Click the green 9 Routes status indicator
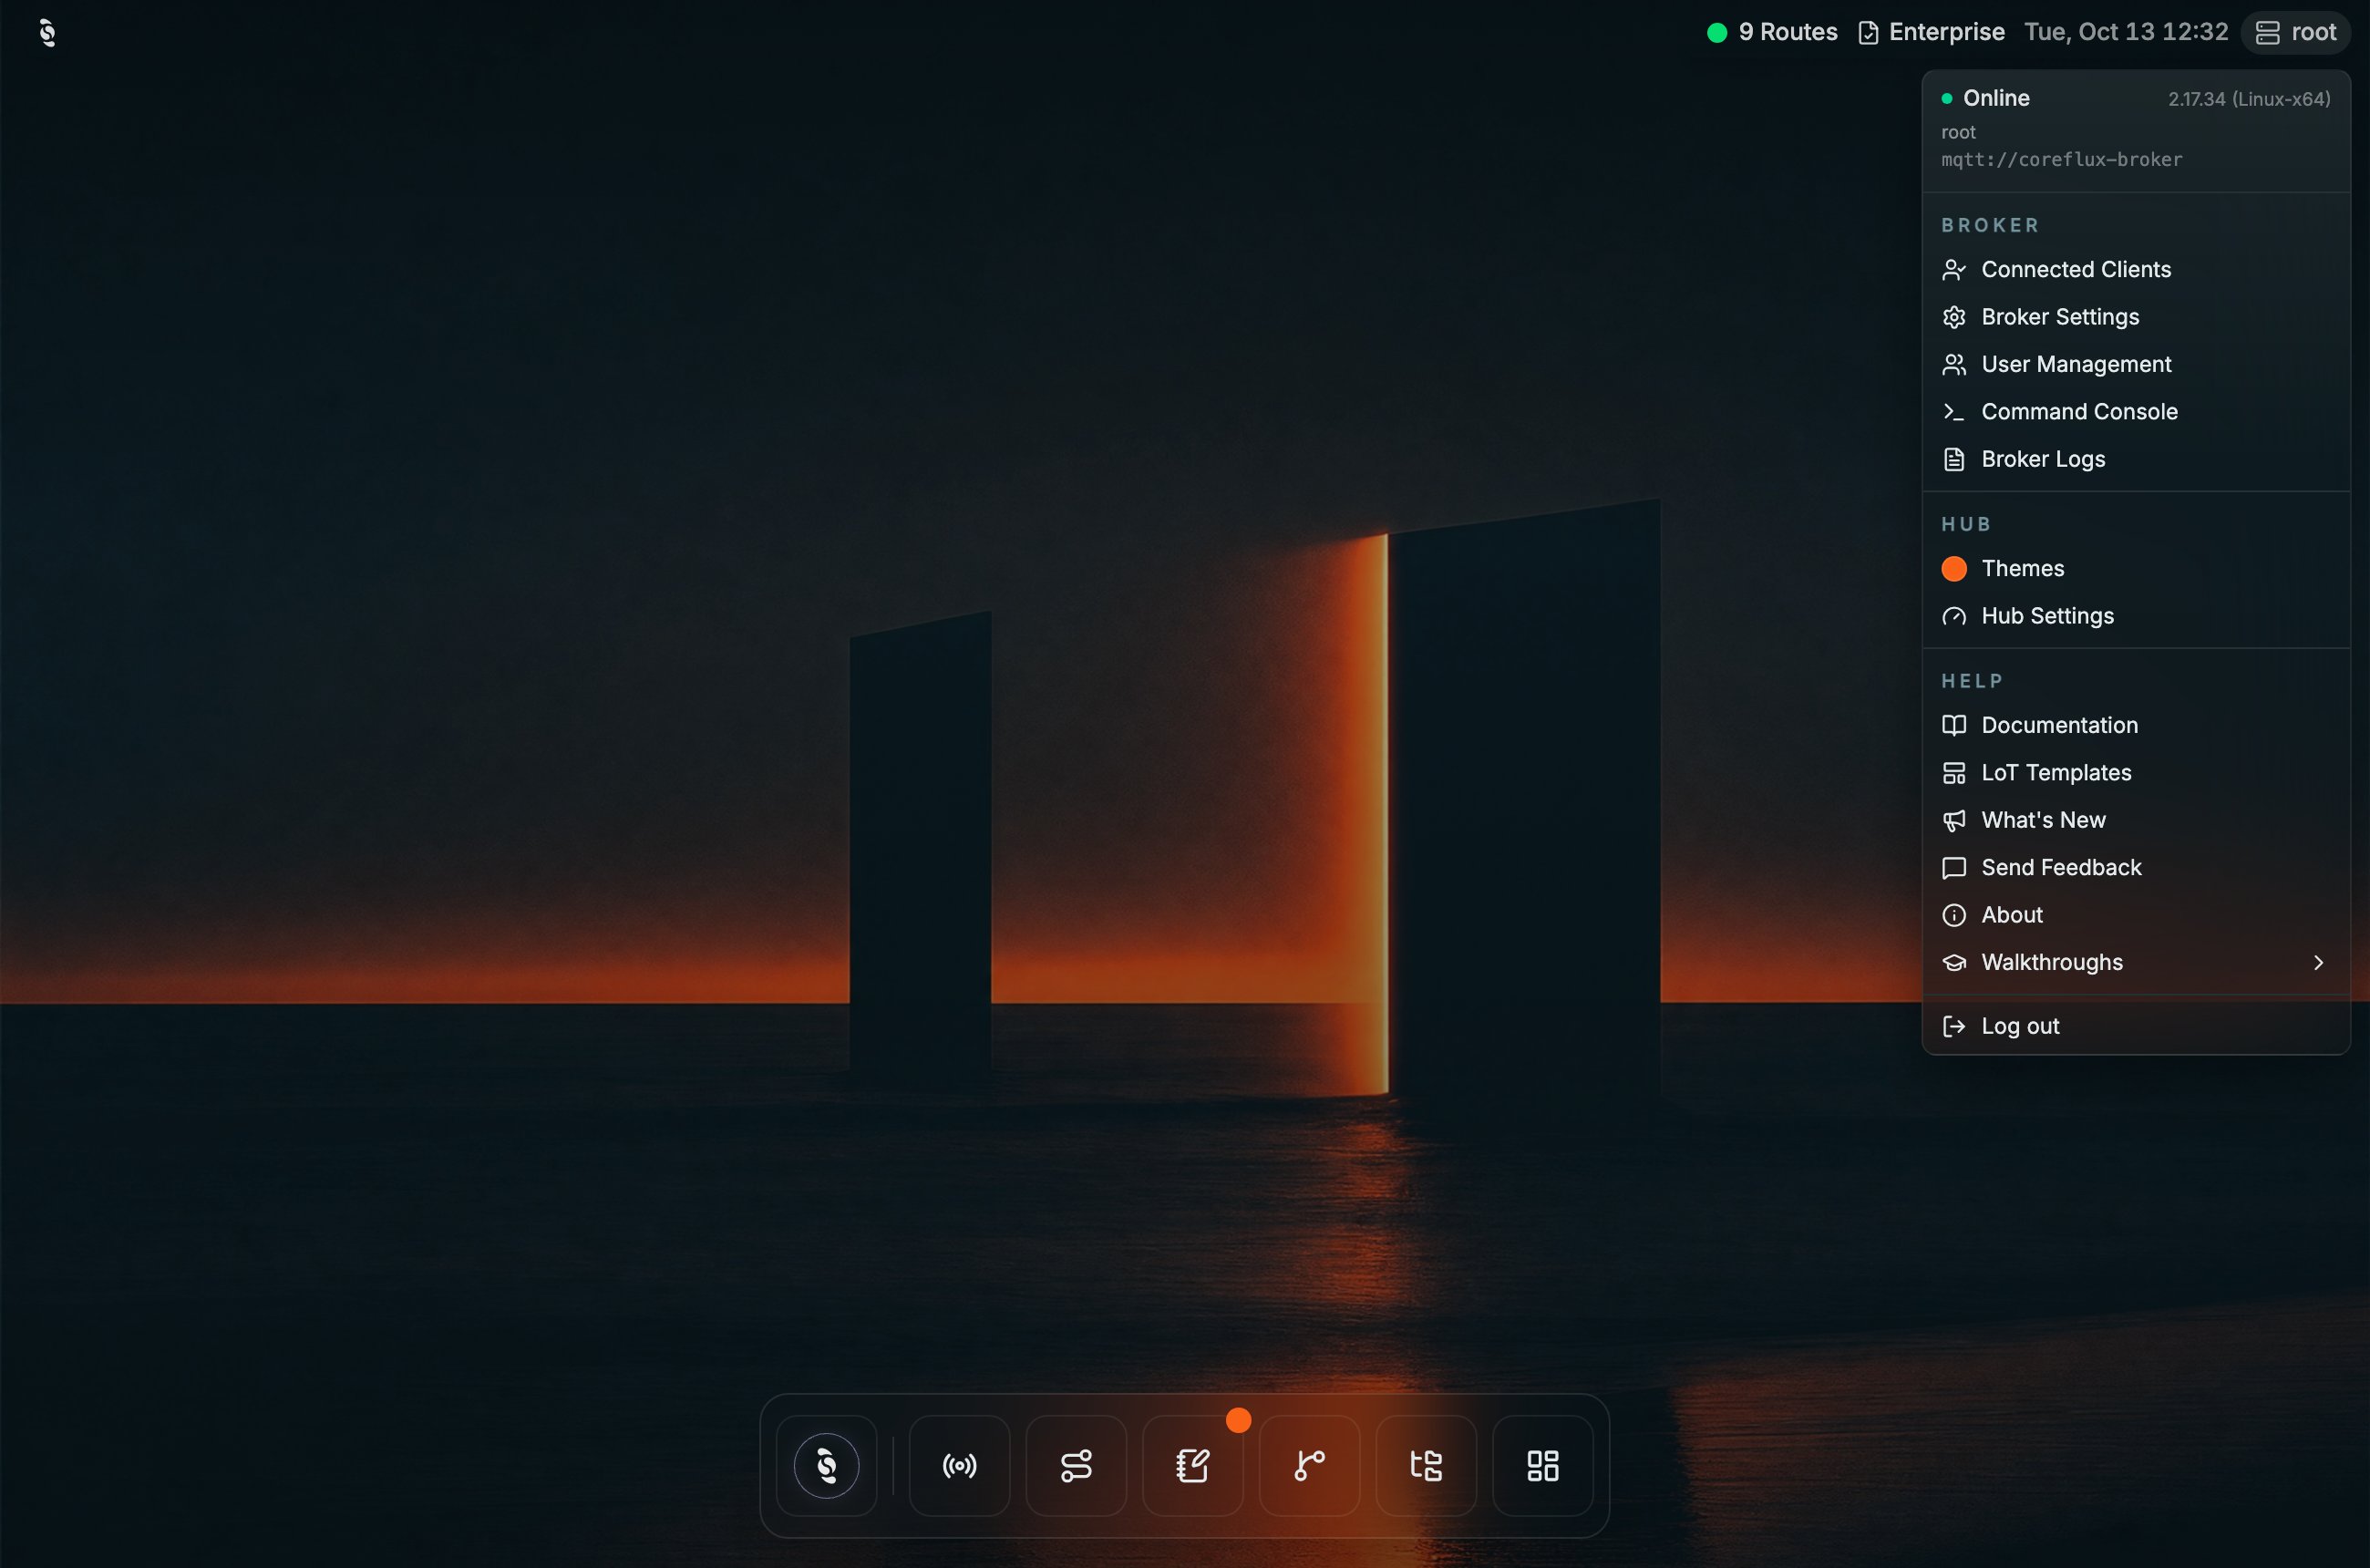The height and width of the screenshot is (1568, 2370). 1772,32
